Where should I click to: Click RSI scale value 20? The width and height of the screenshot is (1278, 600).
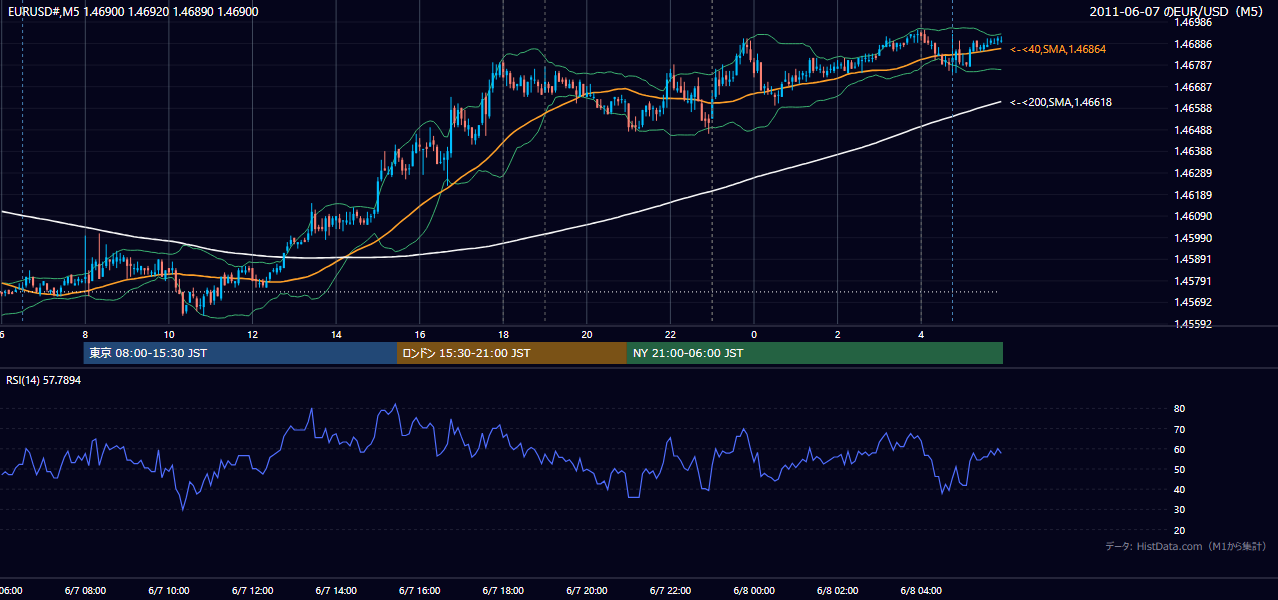[1179, 530]
